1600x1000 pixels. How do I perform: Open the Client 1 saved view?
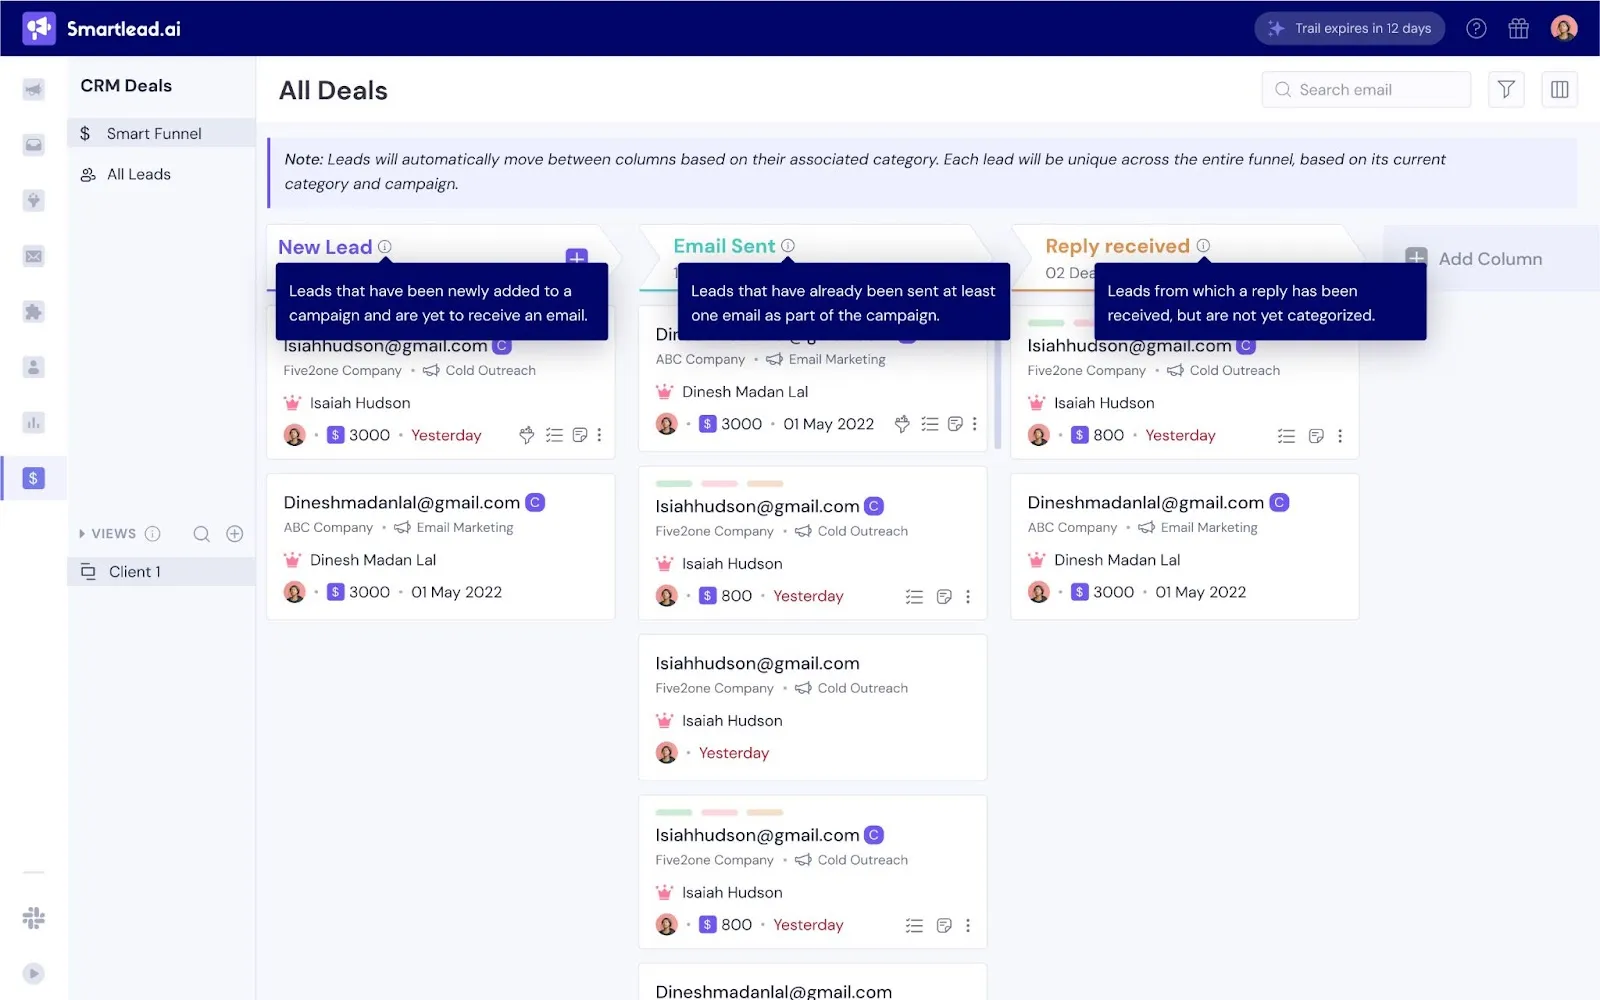tap(161, 571)
